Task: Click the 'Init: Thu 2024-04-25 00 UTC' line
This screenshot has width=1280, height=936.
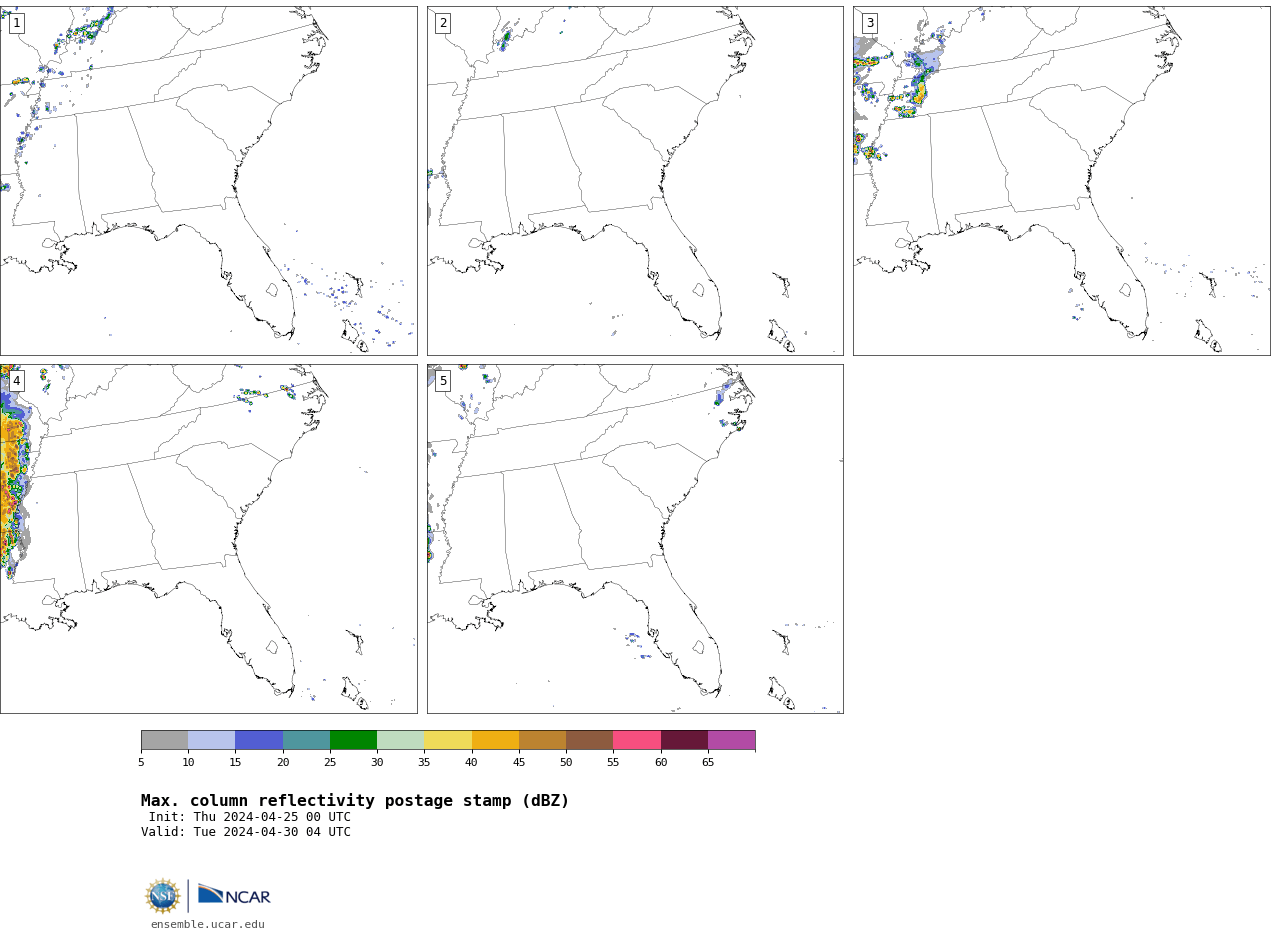Action: coord(250,817)
